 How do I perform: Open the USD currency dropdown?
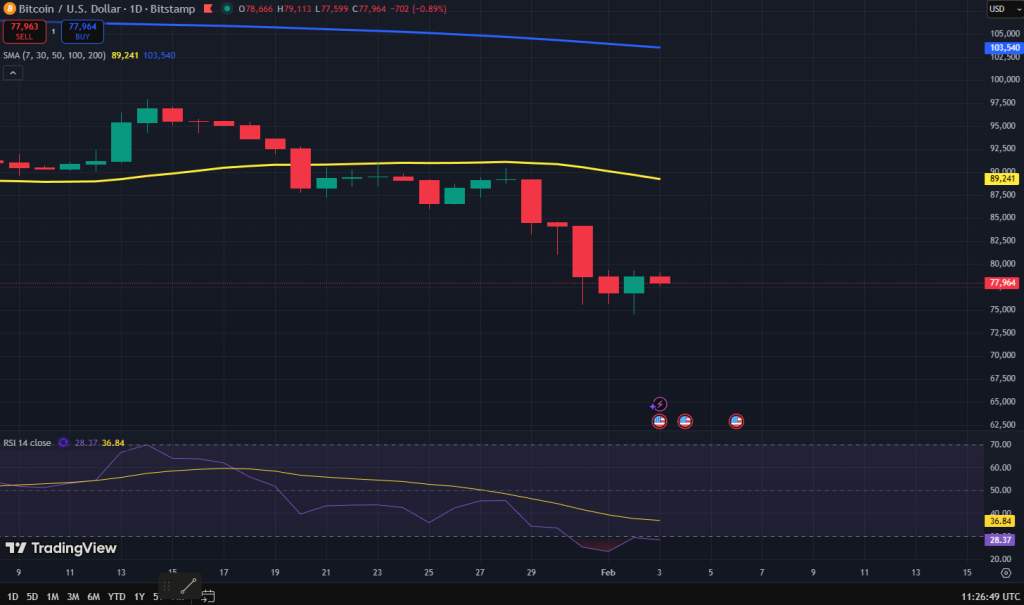tap(1004, 8)
